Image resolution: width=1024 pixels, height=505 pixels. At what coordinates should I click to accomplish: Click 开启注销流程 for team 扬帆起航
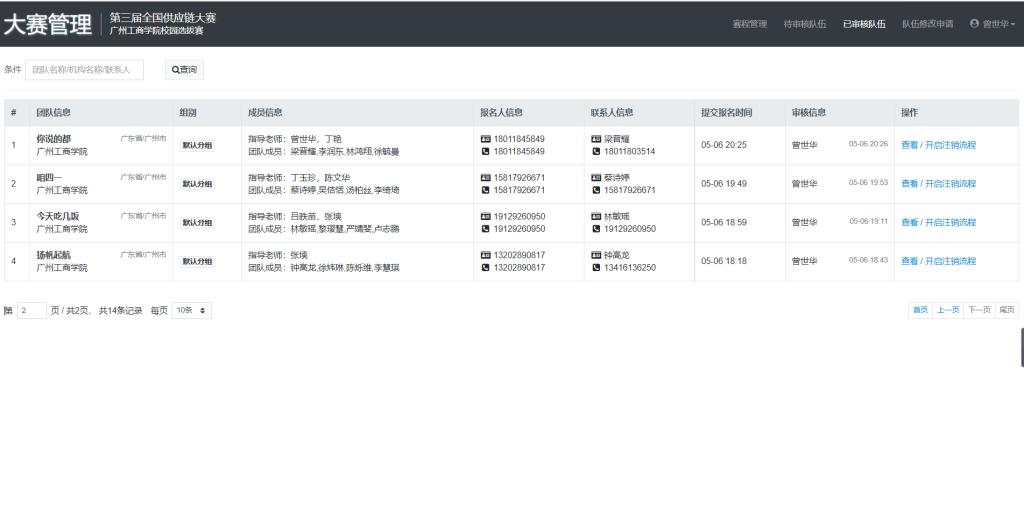pyautogui.click(x=950, y=261)
